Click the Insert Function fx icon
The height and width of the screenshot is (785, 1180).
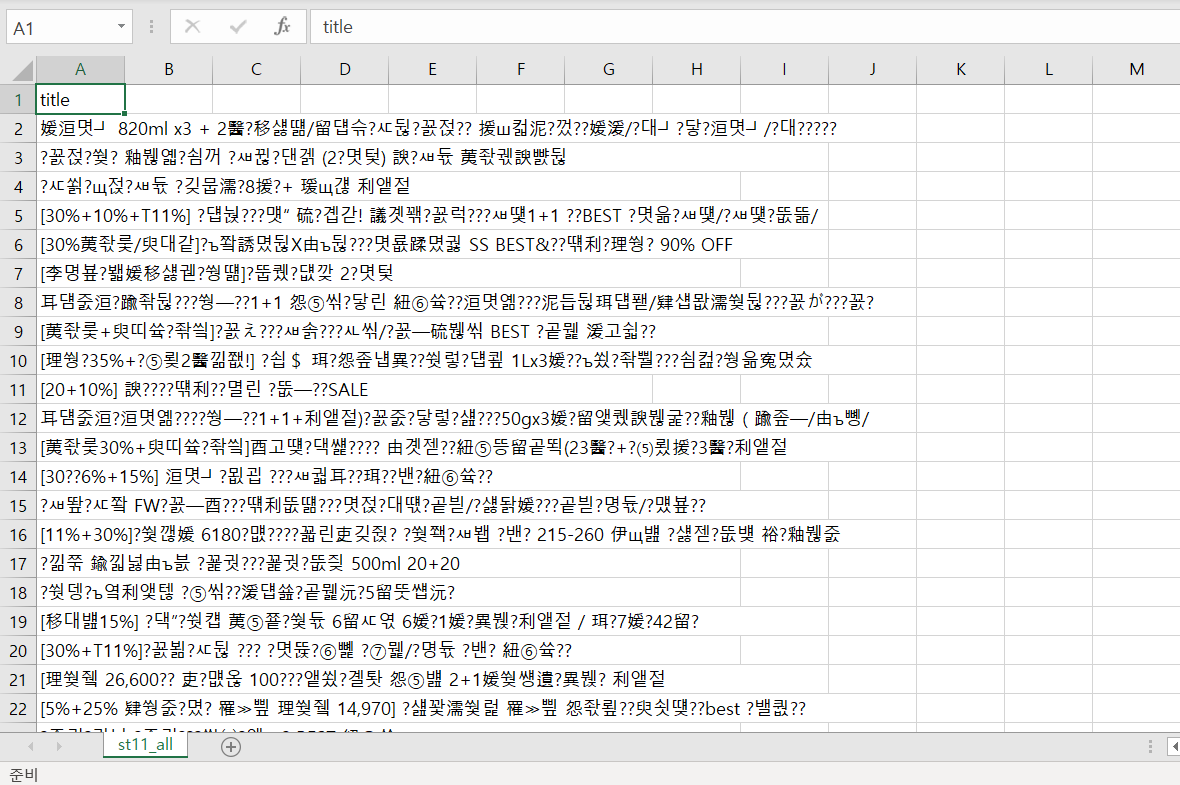282,27
